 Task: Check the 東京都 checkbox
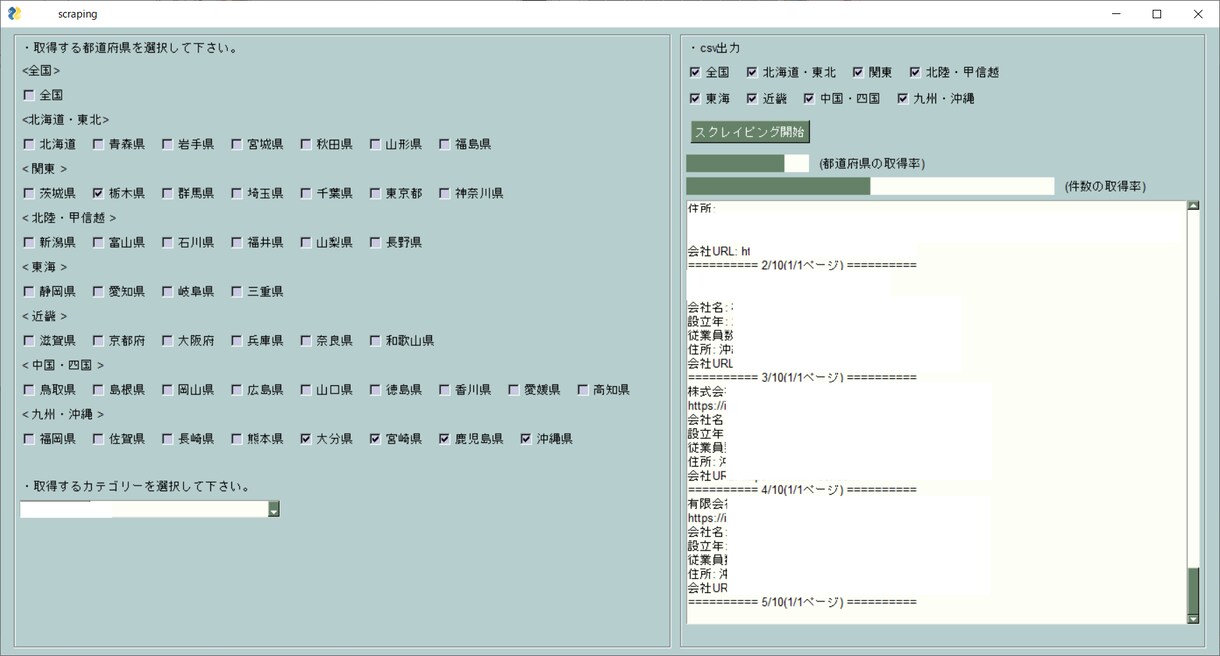pyautogui.click(x=375, y=193)
